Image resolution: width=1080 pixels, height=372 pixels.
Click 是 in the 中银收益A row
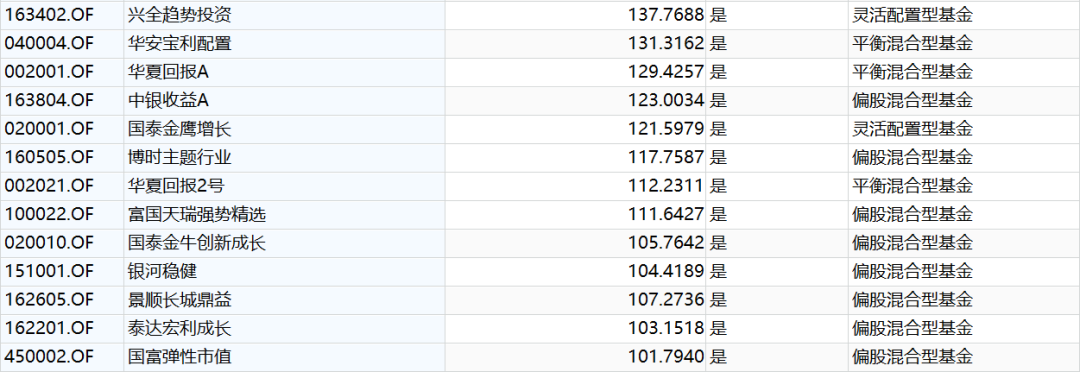[718, 101]
